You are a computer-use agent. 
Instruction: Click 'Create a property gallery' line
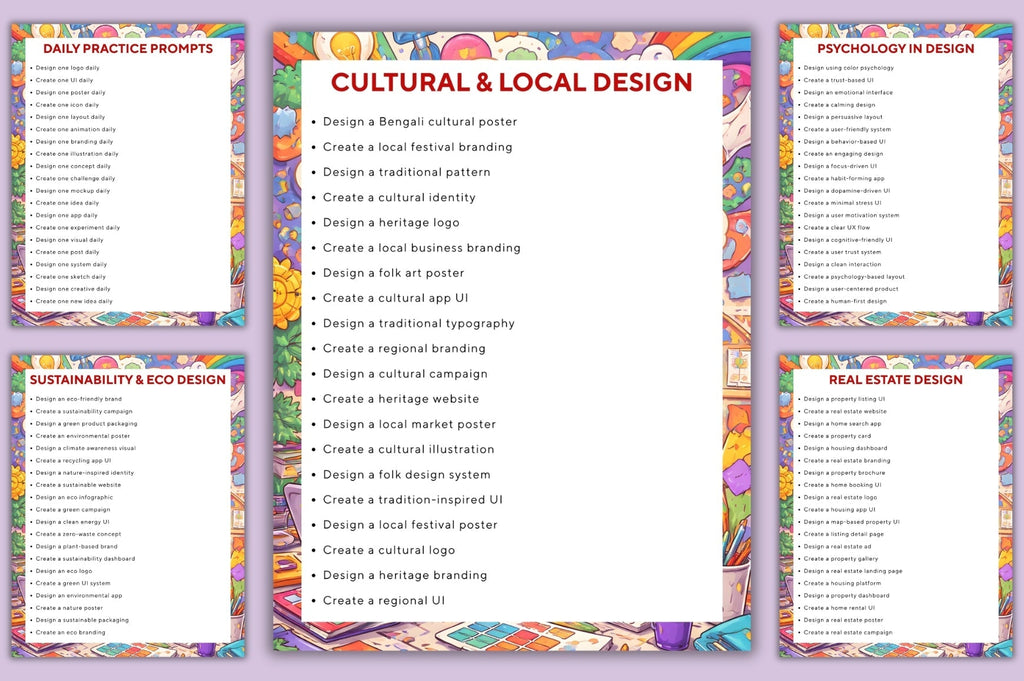click(840, 559)
